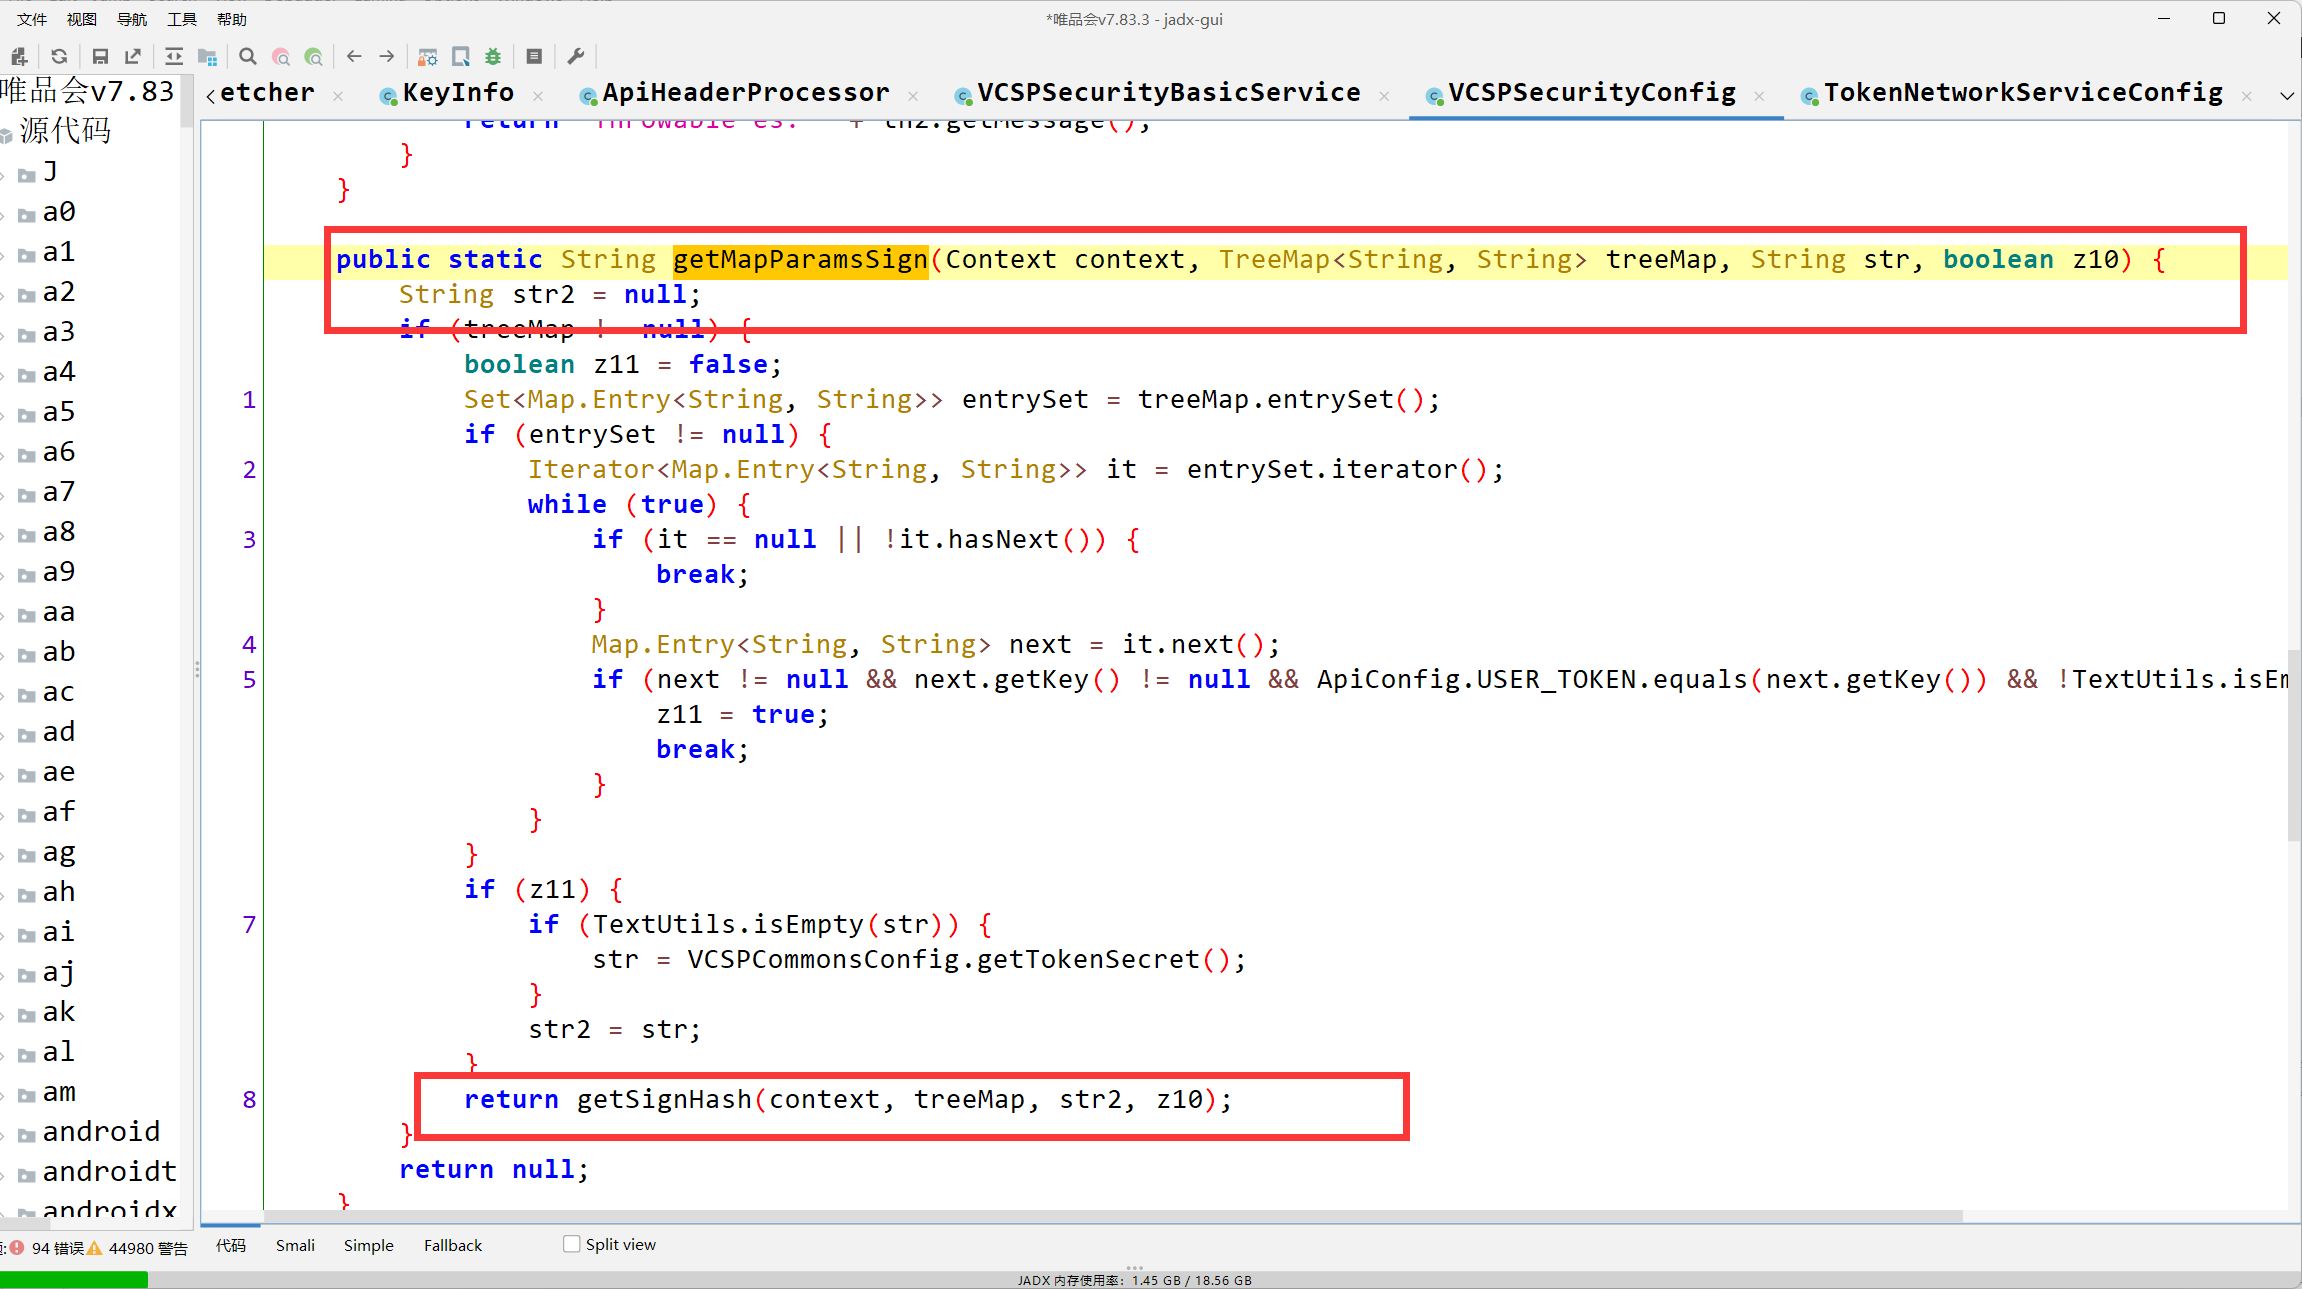
Task: Click the 94 错误 errors label
Action: (57, 1248)
